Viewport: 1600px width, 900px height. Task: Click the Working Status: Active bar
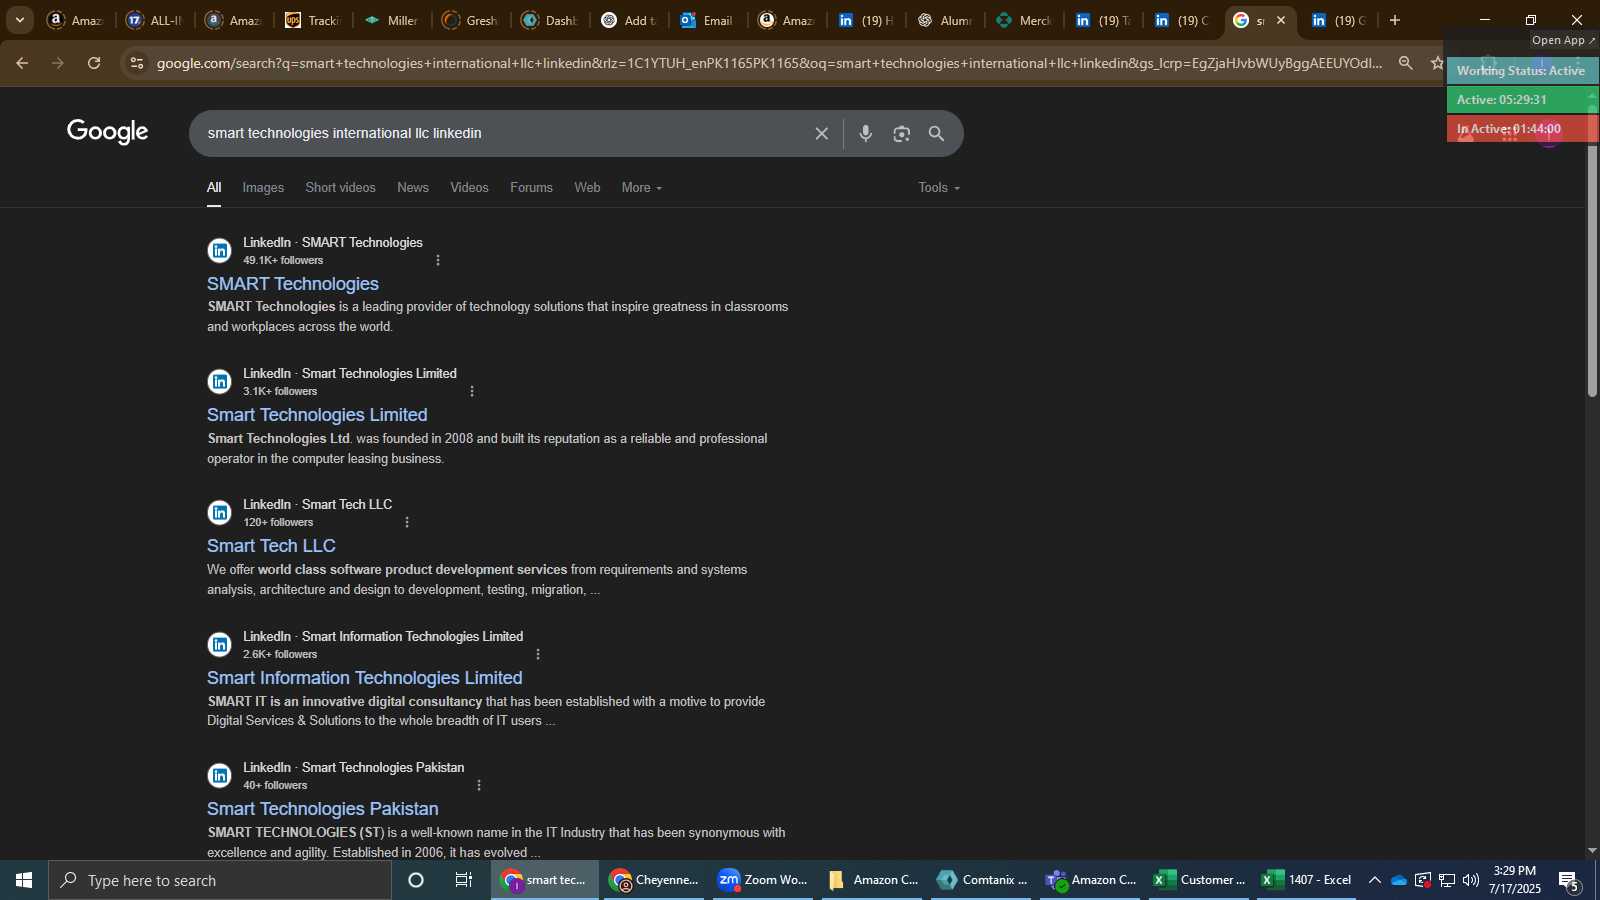tap(1522, 71)
